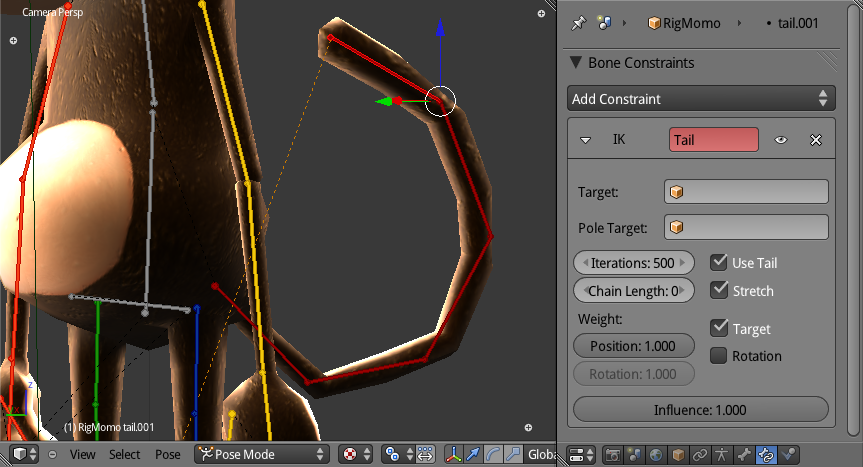Click the Position weight slider
The image size is (863, 467).
[633, 346]
